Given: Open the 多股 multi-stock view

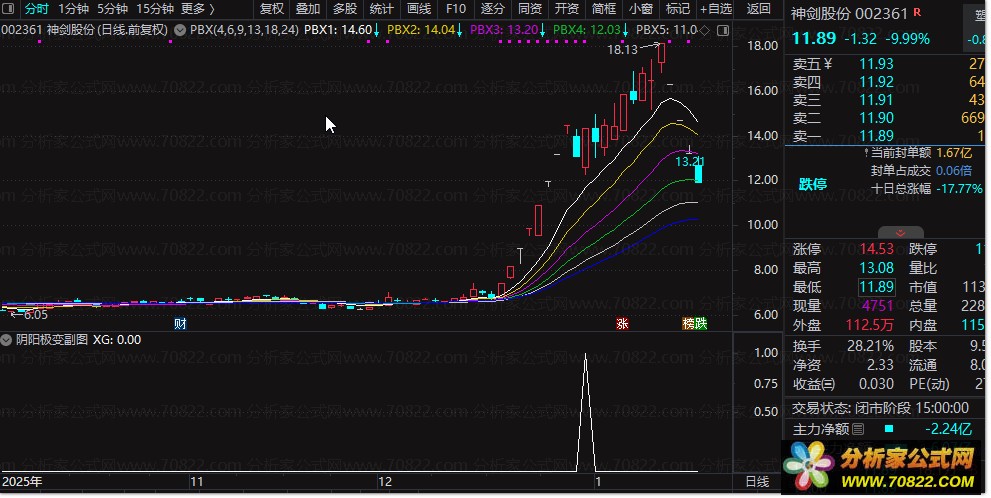Looking at the screenshot, I should tap(345, 9).
